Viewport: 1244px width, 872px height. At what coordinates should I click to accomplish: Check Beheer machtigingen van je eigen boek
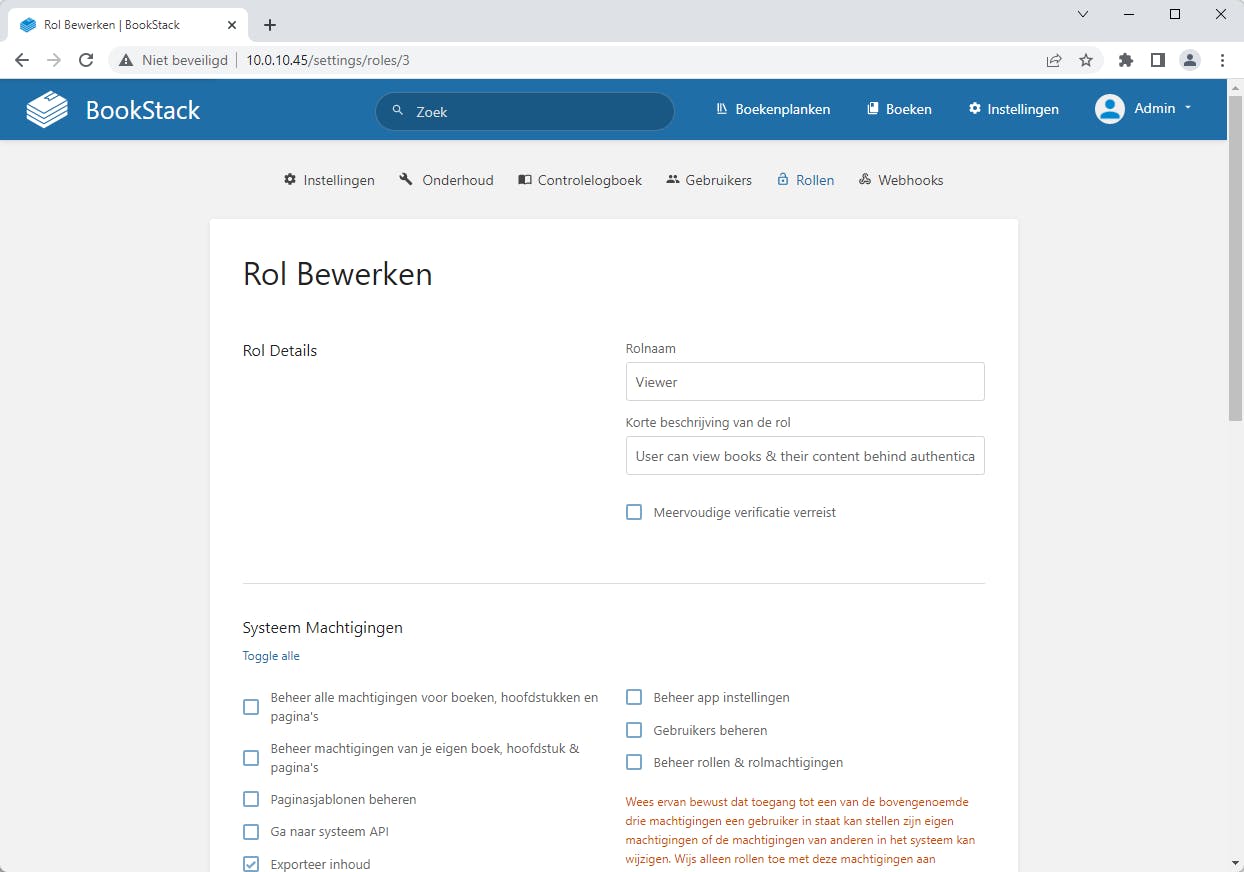pyautogui.click(x=251, y=758)
